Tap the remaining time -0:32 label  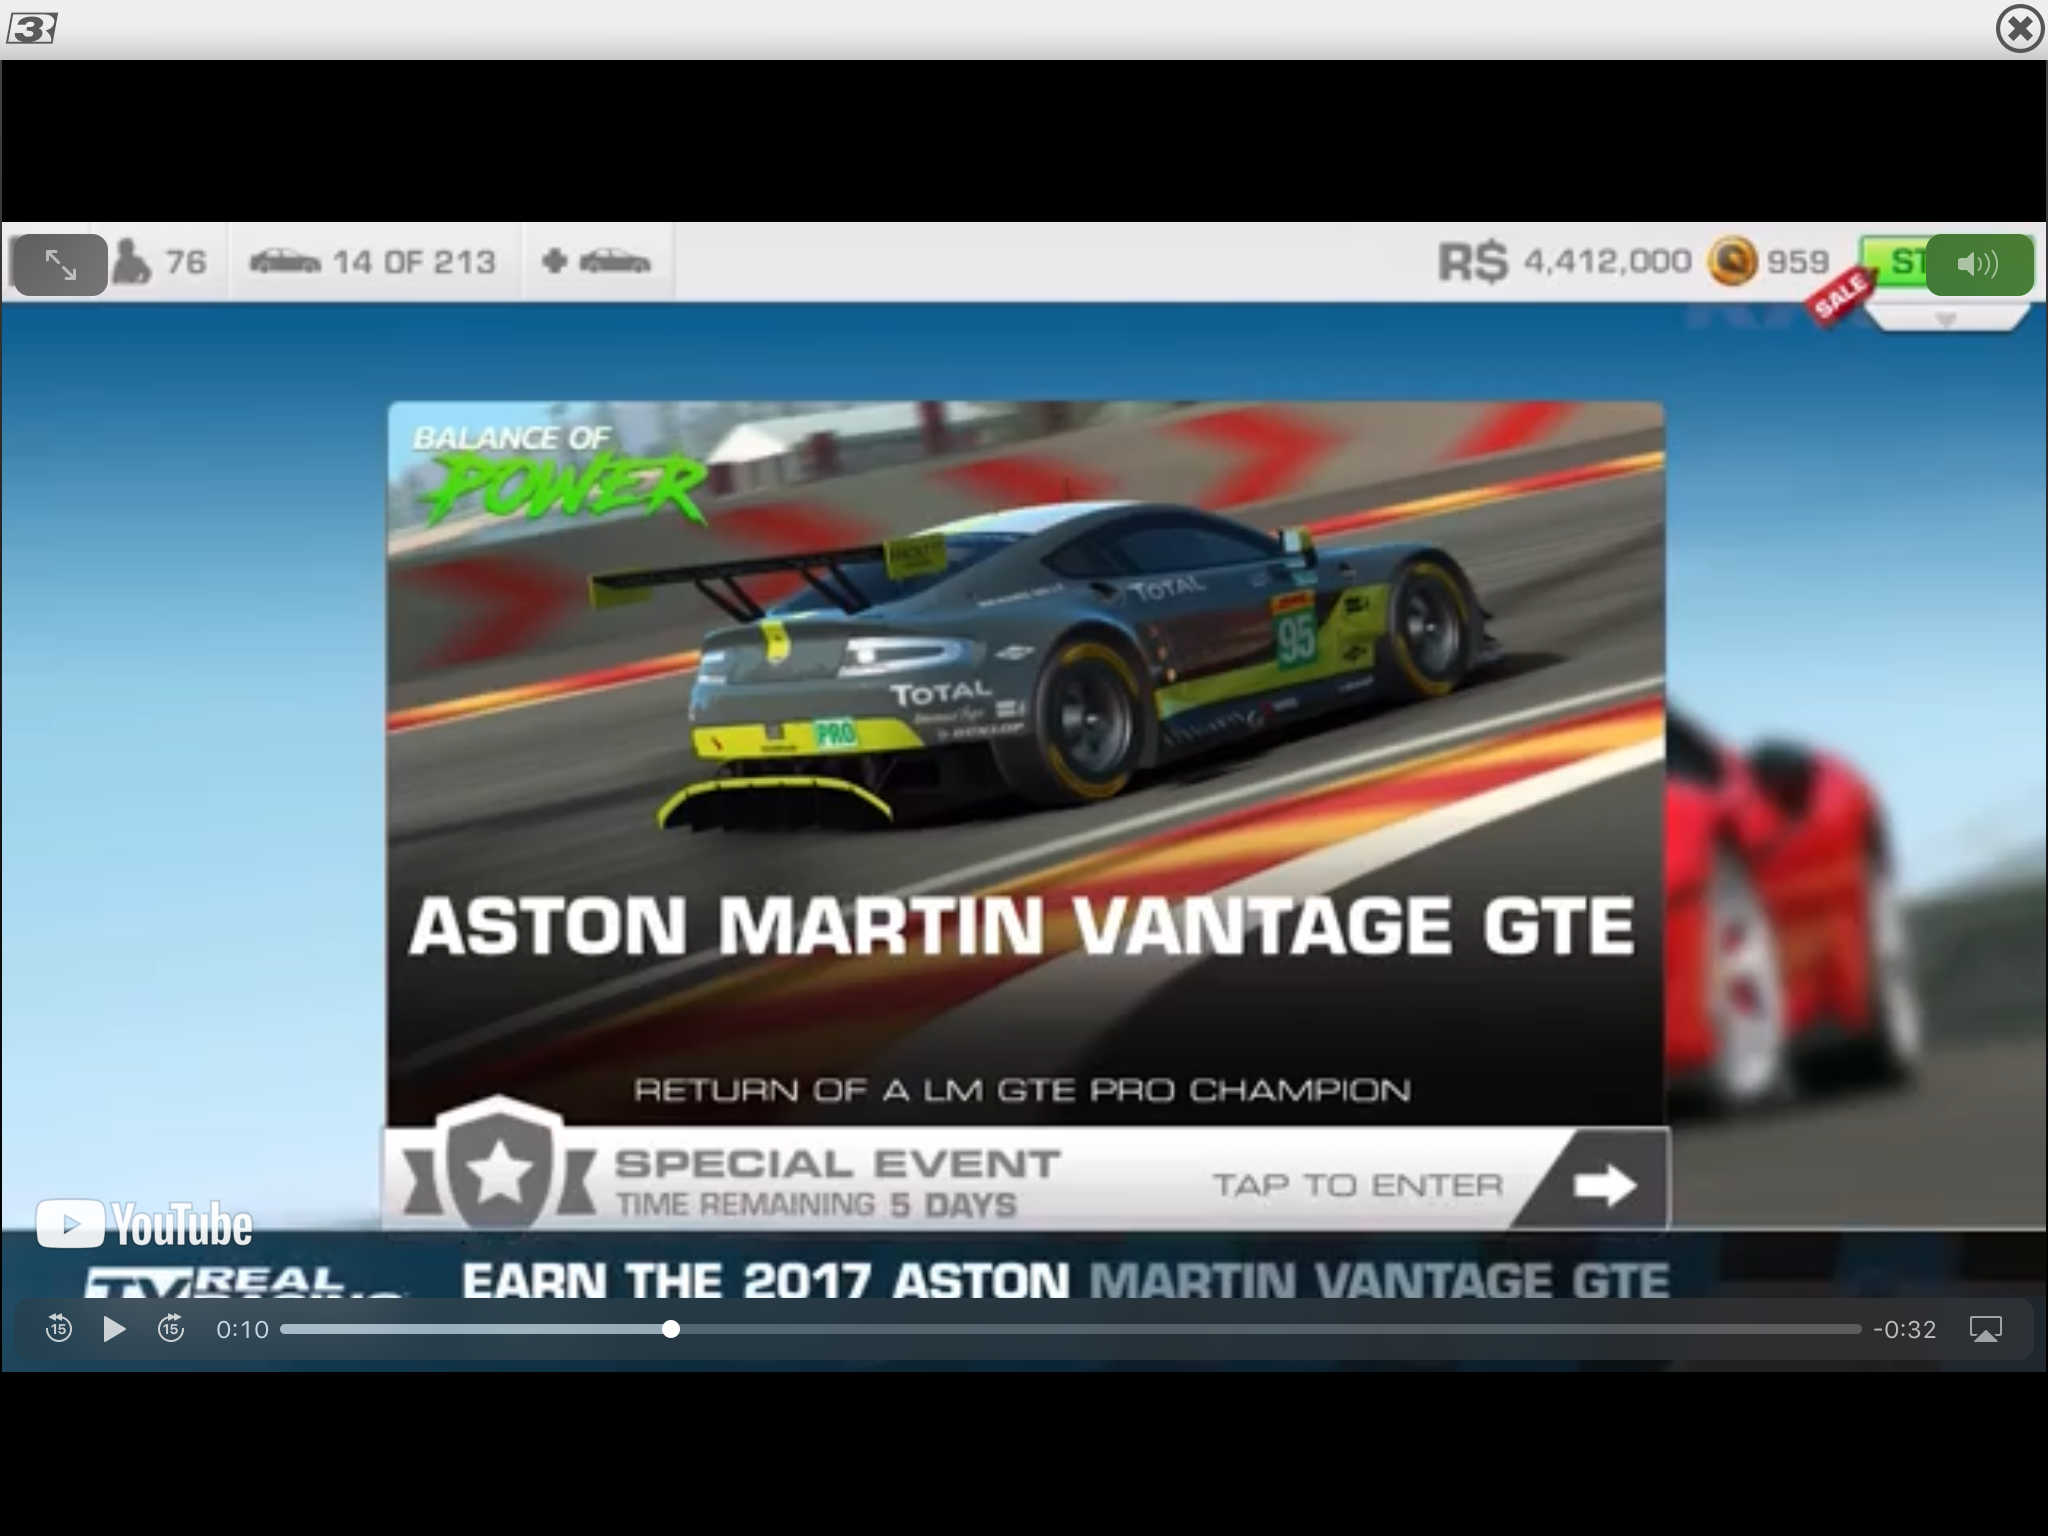1905,1329
